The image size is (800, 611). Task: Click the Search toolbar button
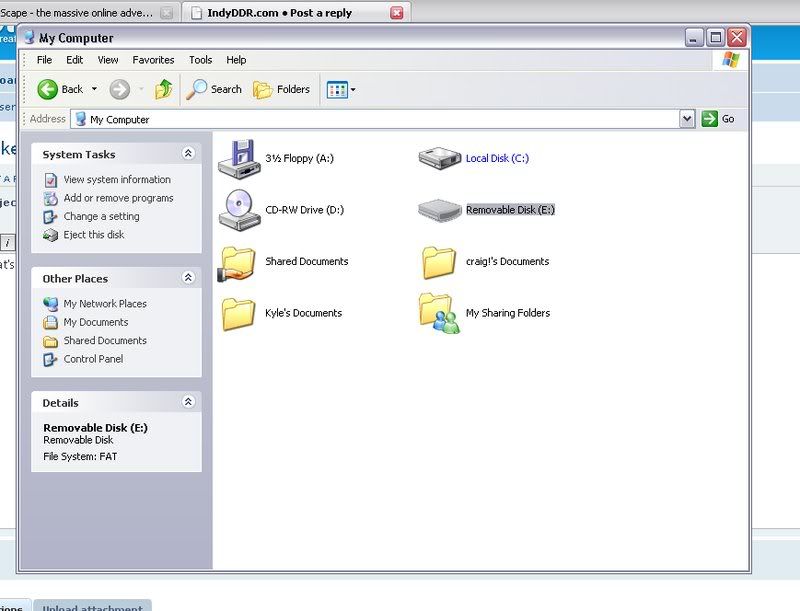214,89
